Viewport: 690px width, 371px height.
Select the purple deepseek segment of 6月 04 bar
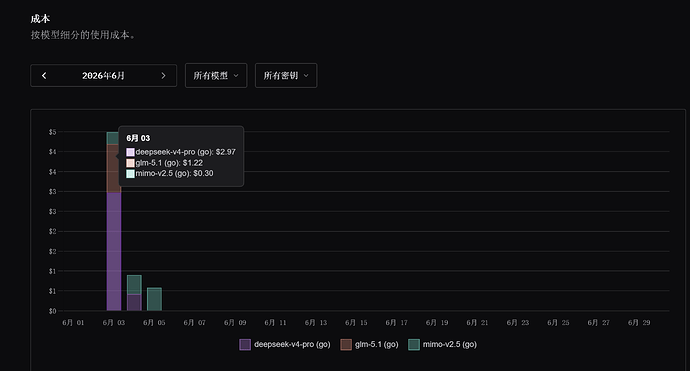pyautogui.click(x=134, y=303)
